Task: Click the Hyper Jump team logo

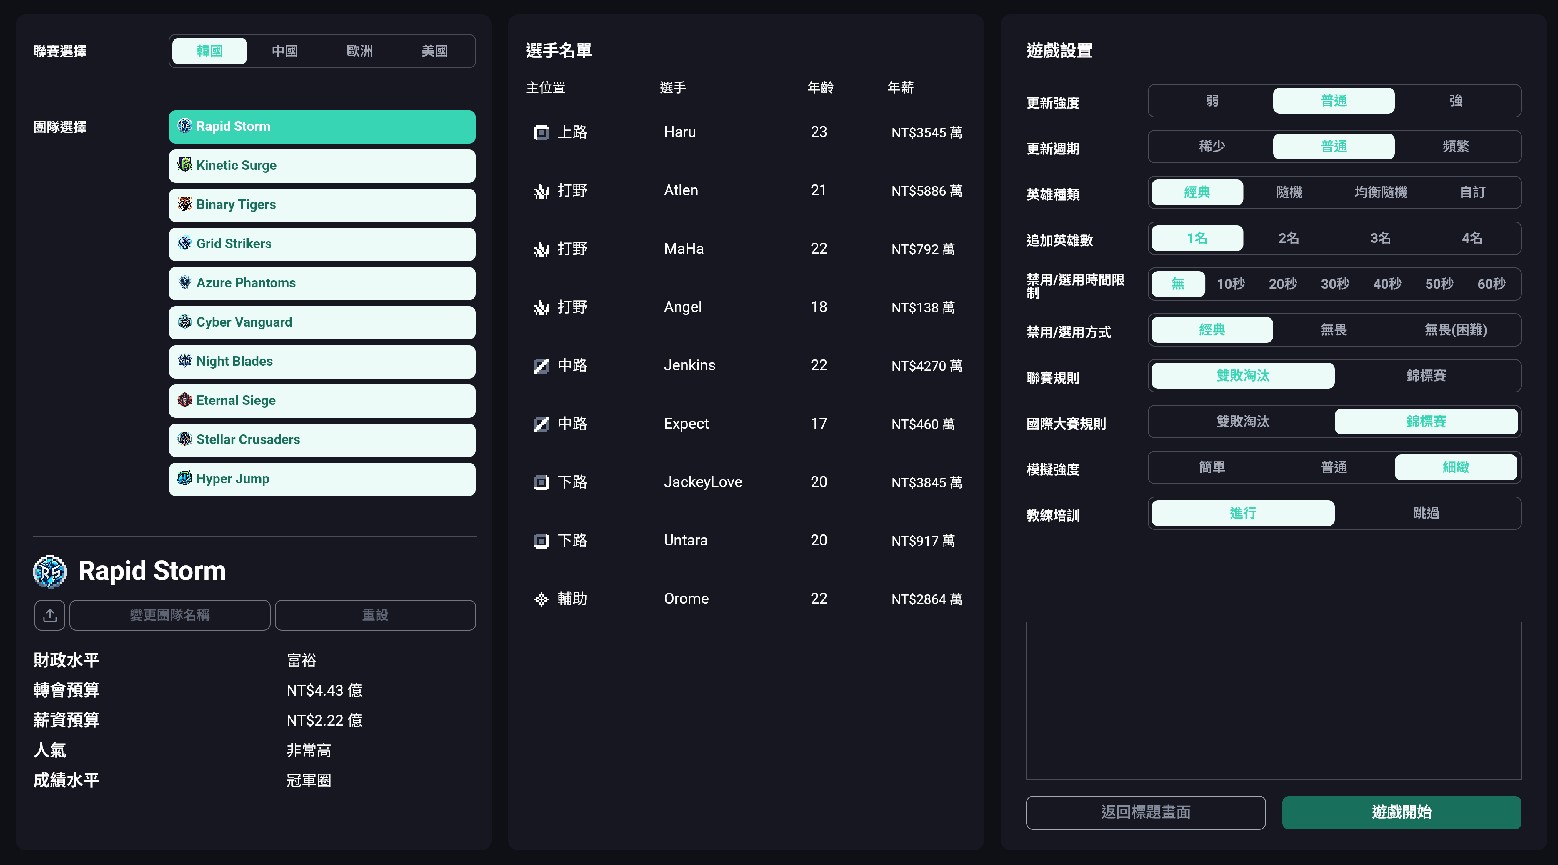Action: [x=185, y=478]
